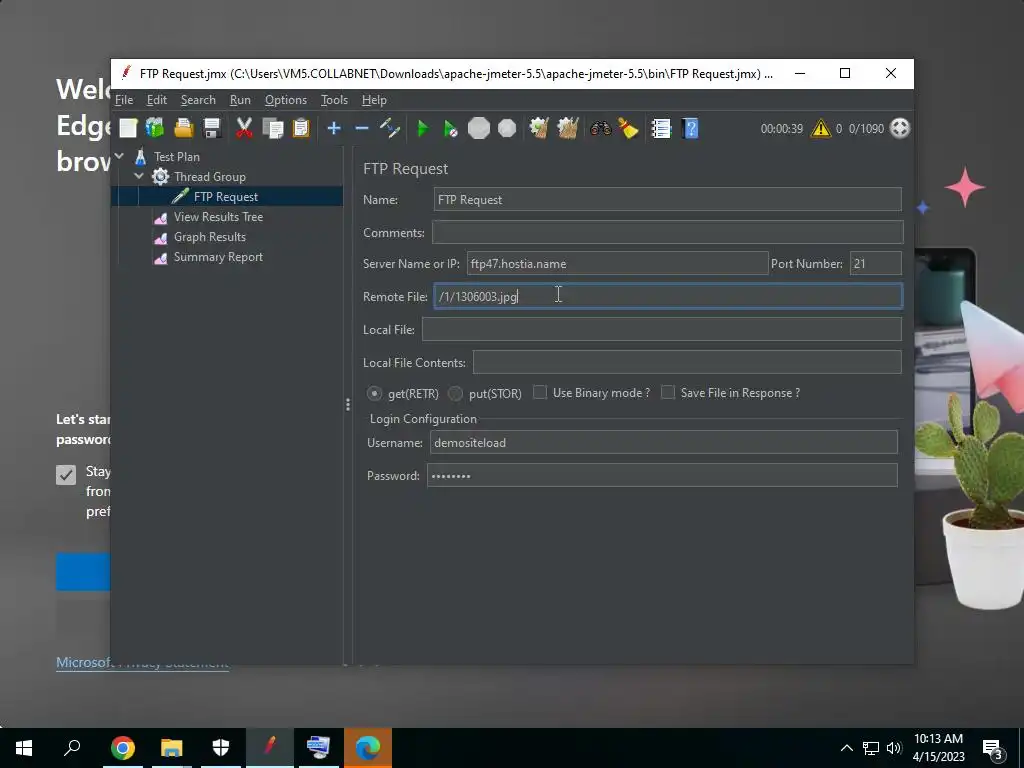Click the Clear results icon
Viewport: 1024px width, 768px height.
coord(539,129)
